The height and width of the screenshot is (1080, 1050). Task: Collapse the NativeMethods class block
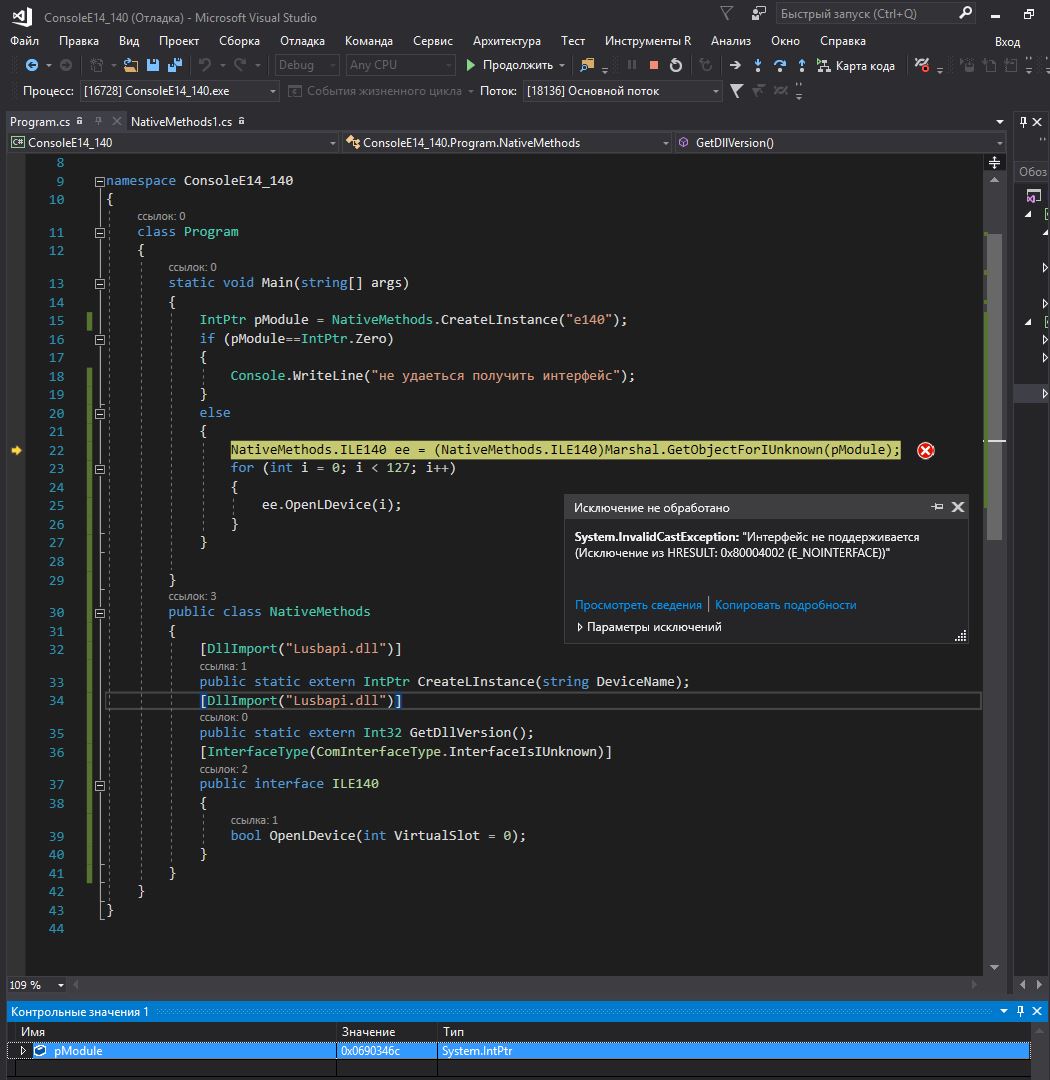(100, 613)
